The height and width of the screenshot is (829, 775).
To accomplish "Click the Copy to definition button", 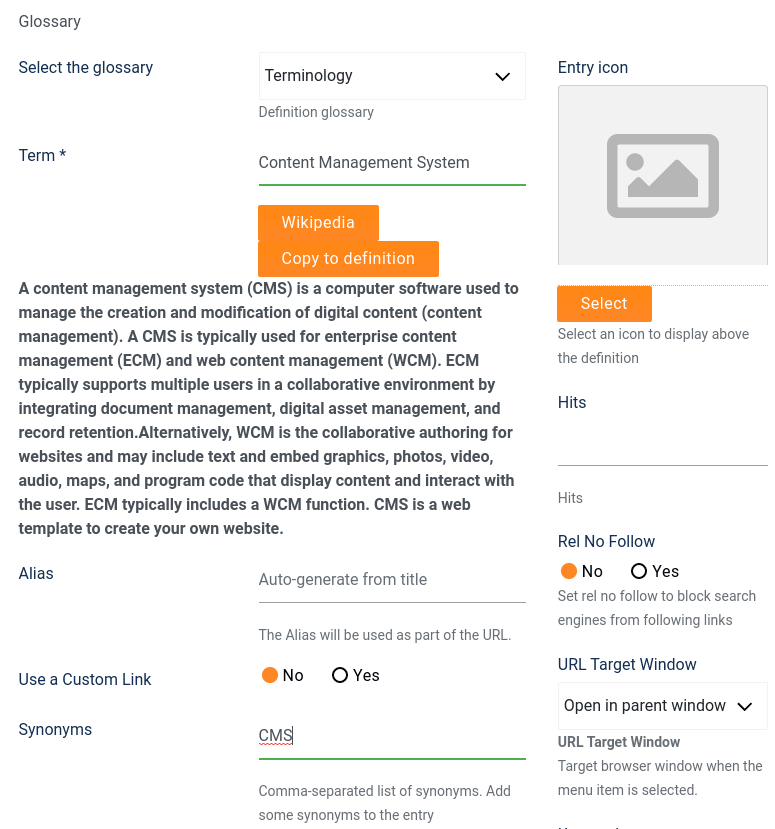I will pos(348,259).
